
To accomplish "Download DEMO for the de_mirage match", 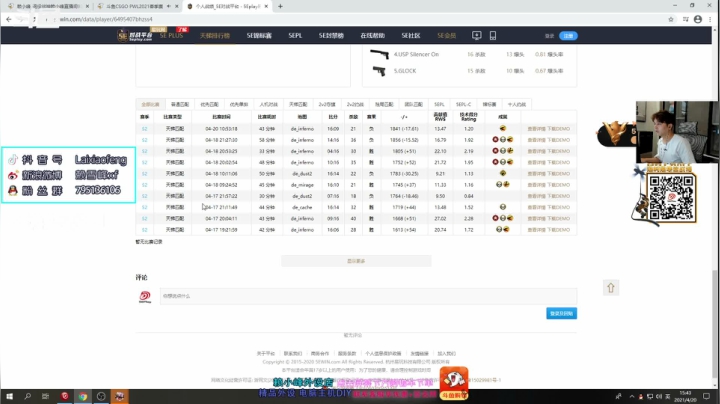I will coord(559,185).
